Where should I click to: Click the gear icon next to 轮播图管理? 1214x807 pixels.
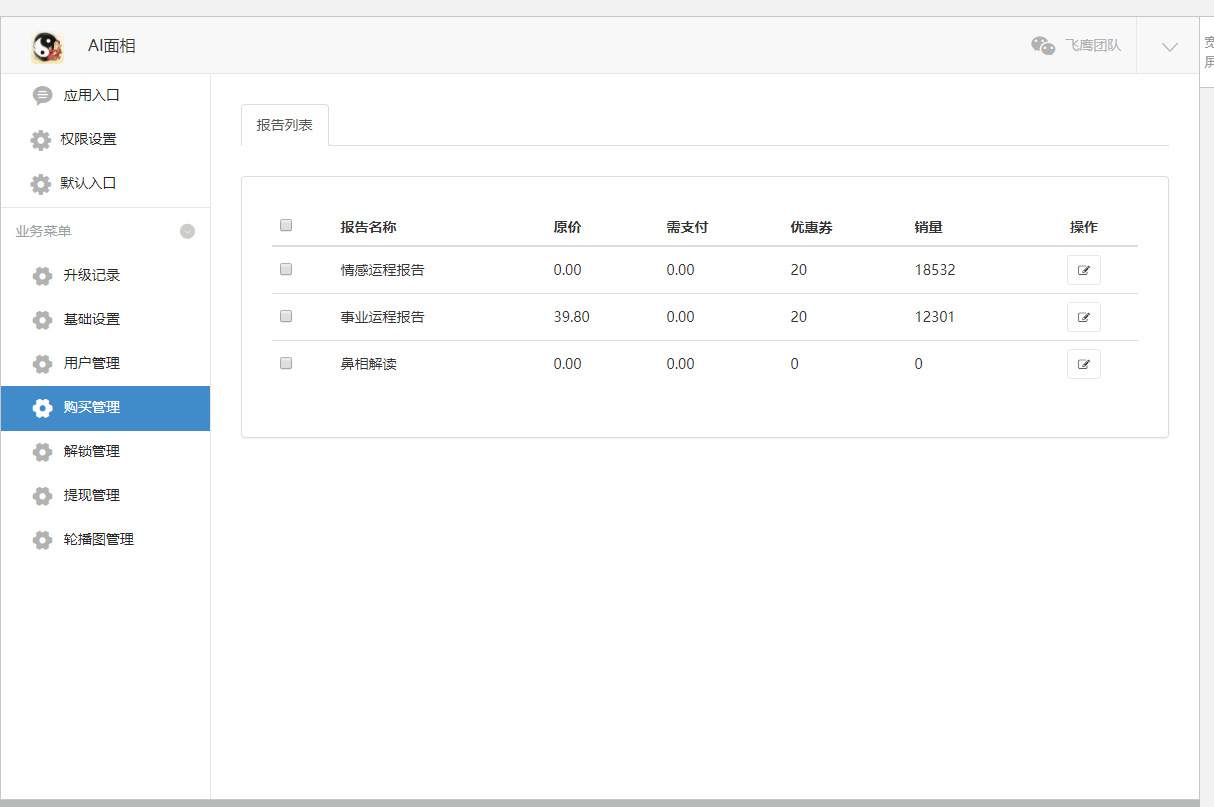click(42, 540)
